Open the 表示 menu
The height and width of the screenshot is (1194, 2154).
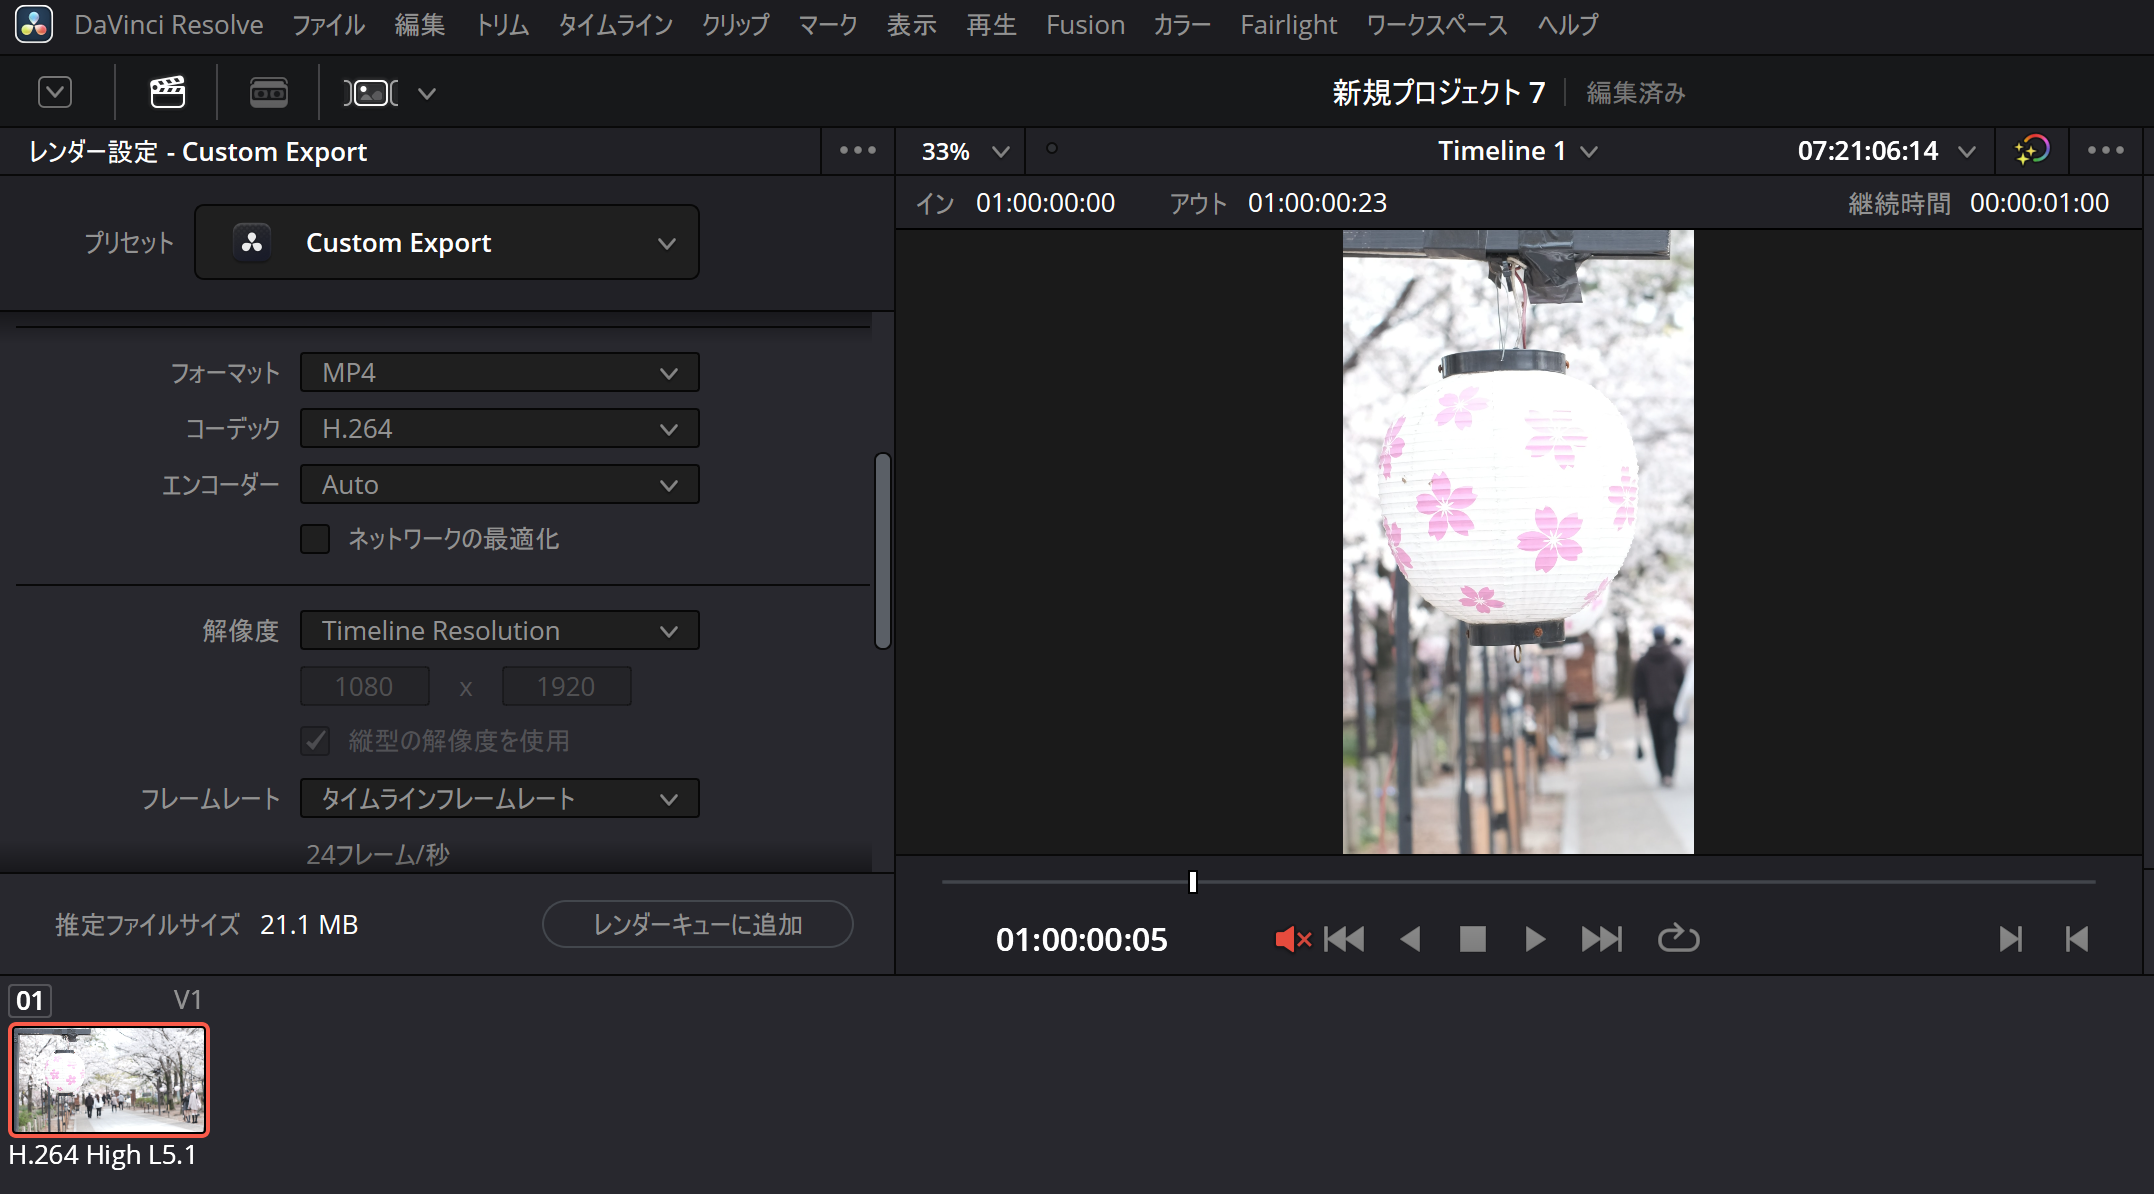(911, 25)
